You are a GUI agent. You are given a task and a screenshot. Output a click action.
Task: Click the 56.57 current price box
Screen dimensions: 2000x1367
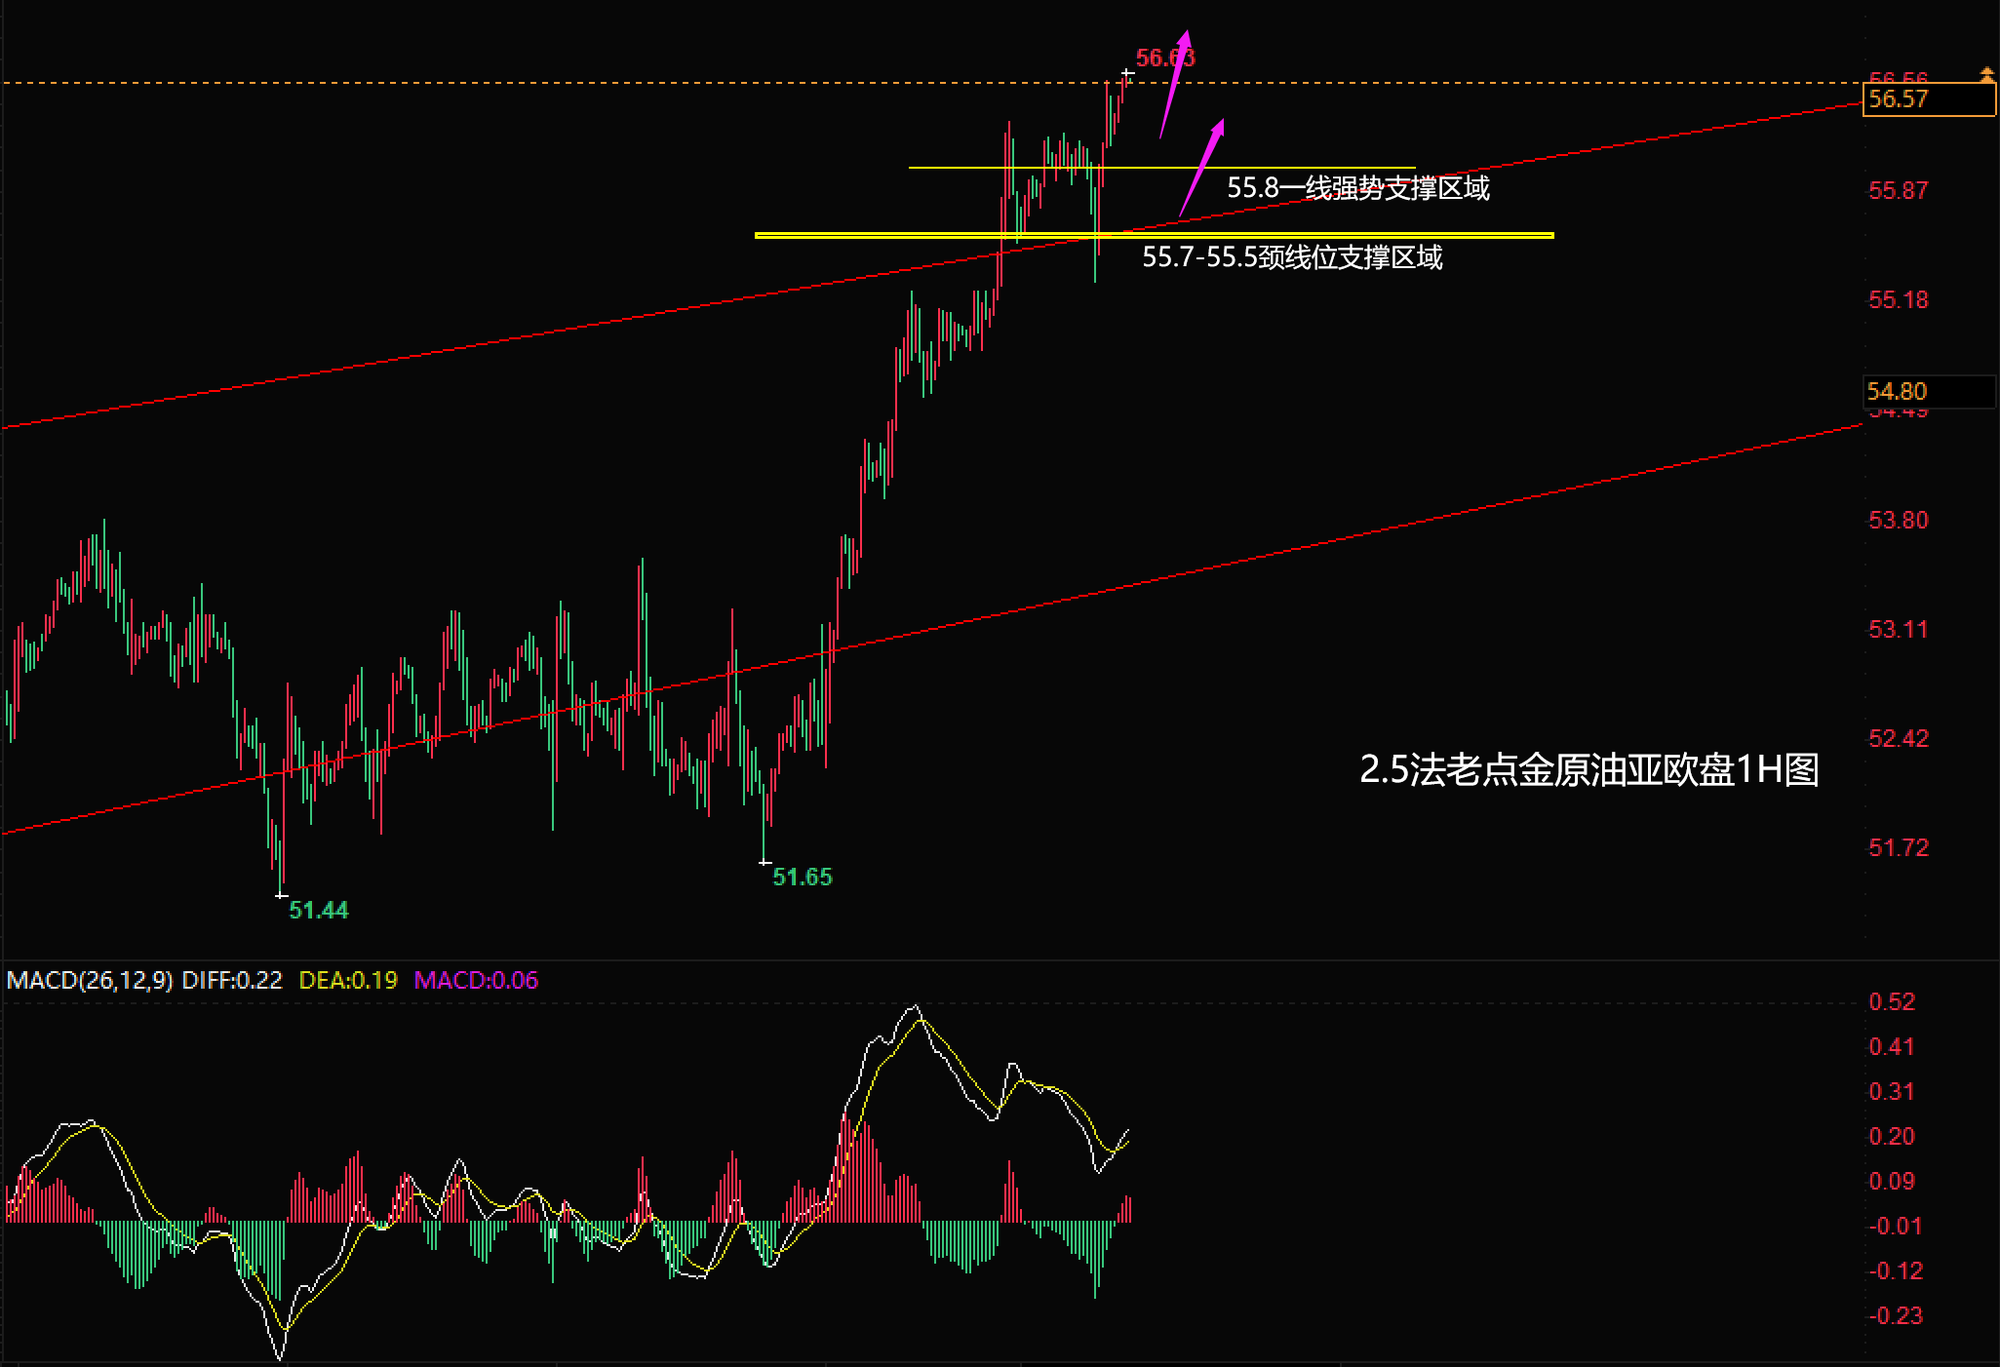1927,99
